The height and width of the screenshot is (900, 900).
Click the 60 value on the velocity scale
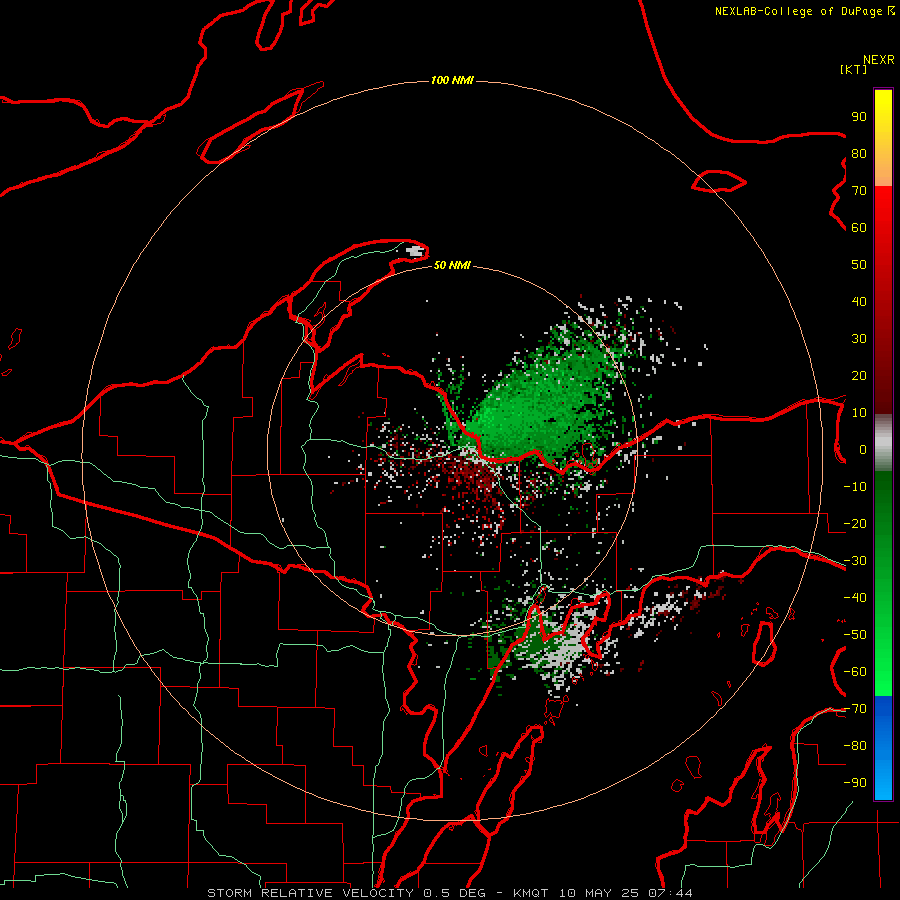(x=859, y=227)
